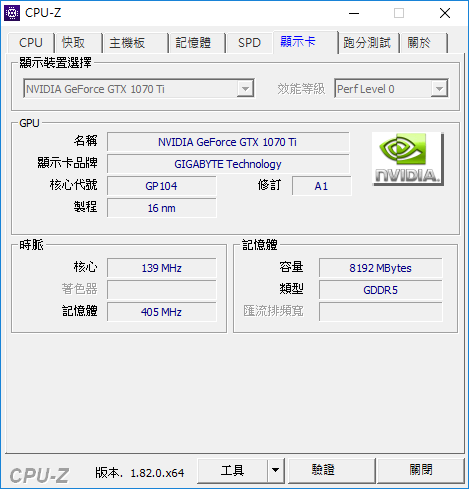
Task: Open the 跑分測試 tab
Action: pos(368,43)
